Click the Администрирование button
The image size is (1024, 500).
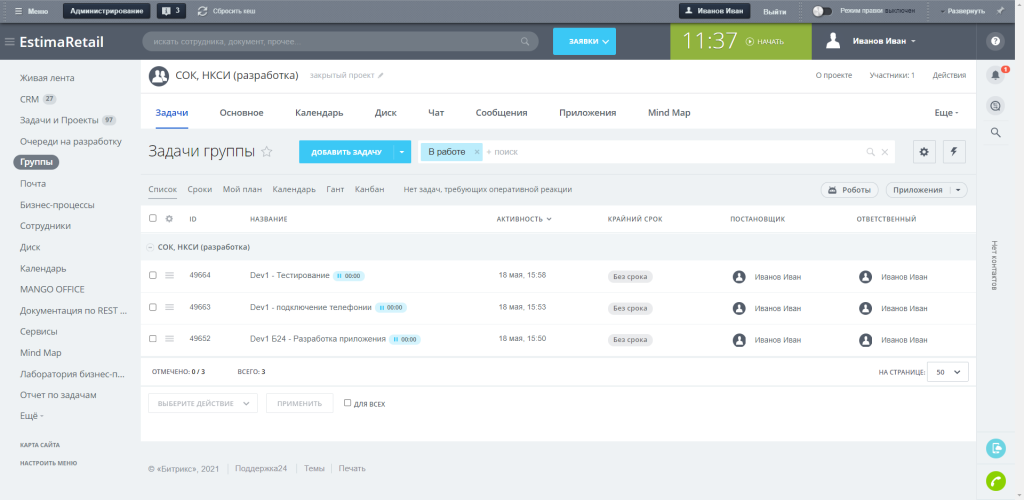[106, 11]
